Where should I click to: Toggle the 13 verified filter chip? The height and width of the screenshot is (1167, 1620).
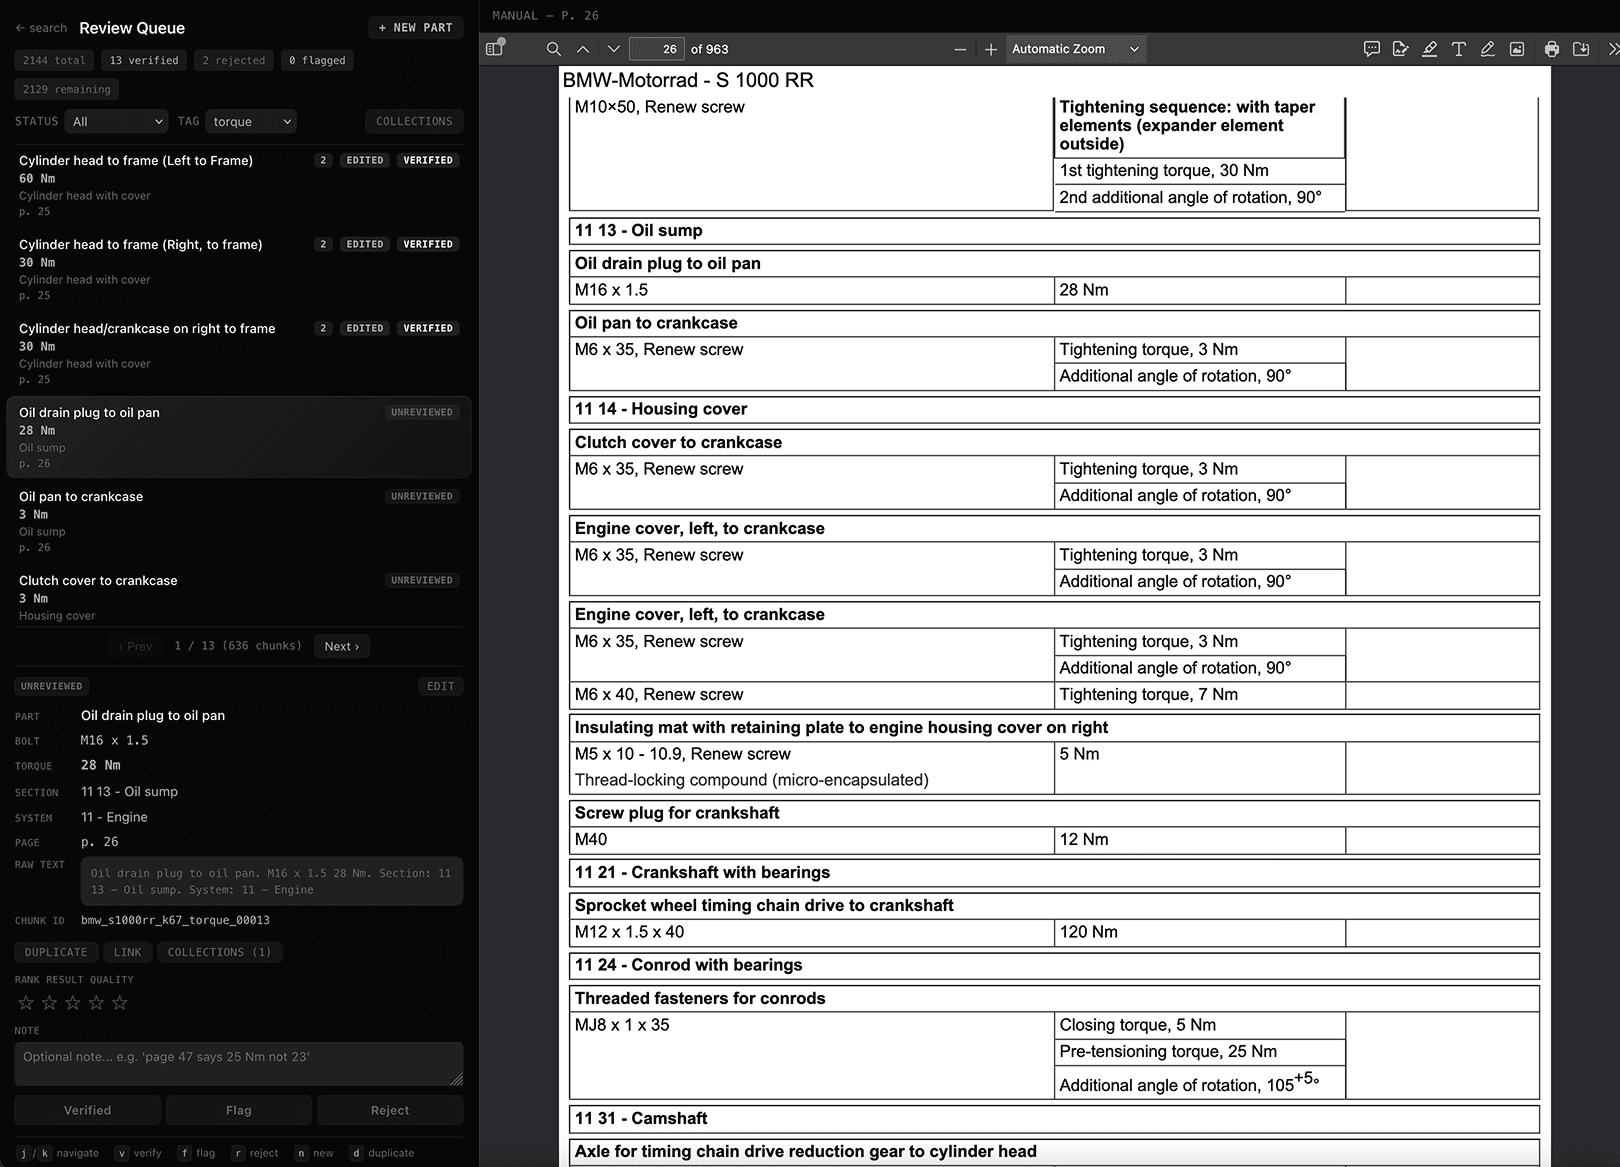pyautogui.click(x=144, y=60)
